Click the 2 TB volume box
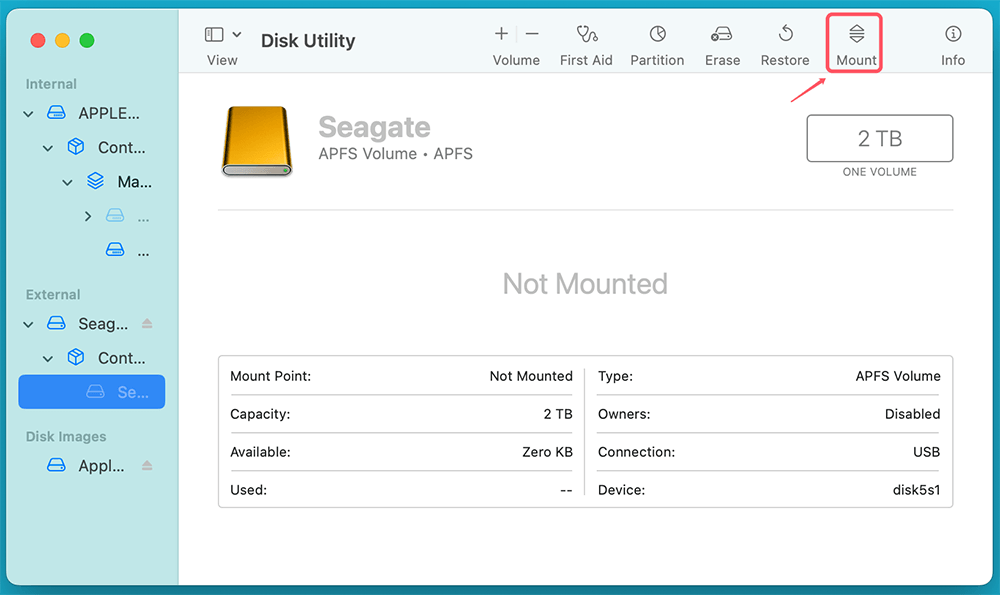 click(879, 138)
